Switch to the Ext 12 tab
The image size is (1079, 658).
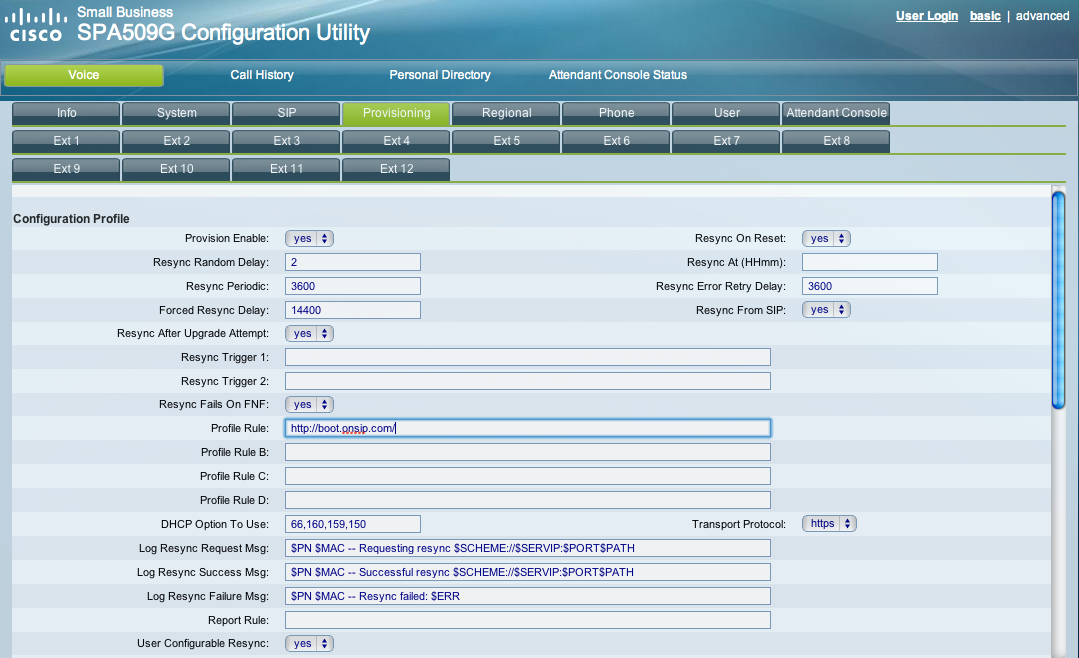point(396,169)
